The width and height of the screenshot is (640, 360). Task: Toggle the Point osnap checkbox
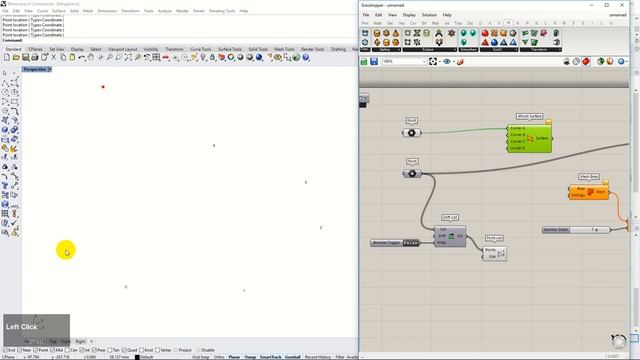[x=36, y=350]
